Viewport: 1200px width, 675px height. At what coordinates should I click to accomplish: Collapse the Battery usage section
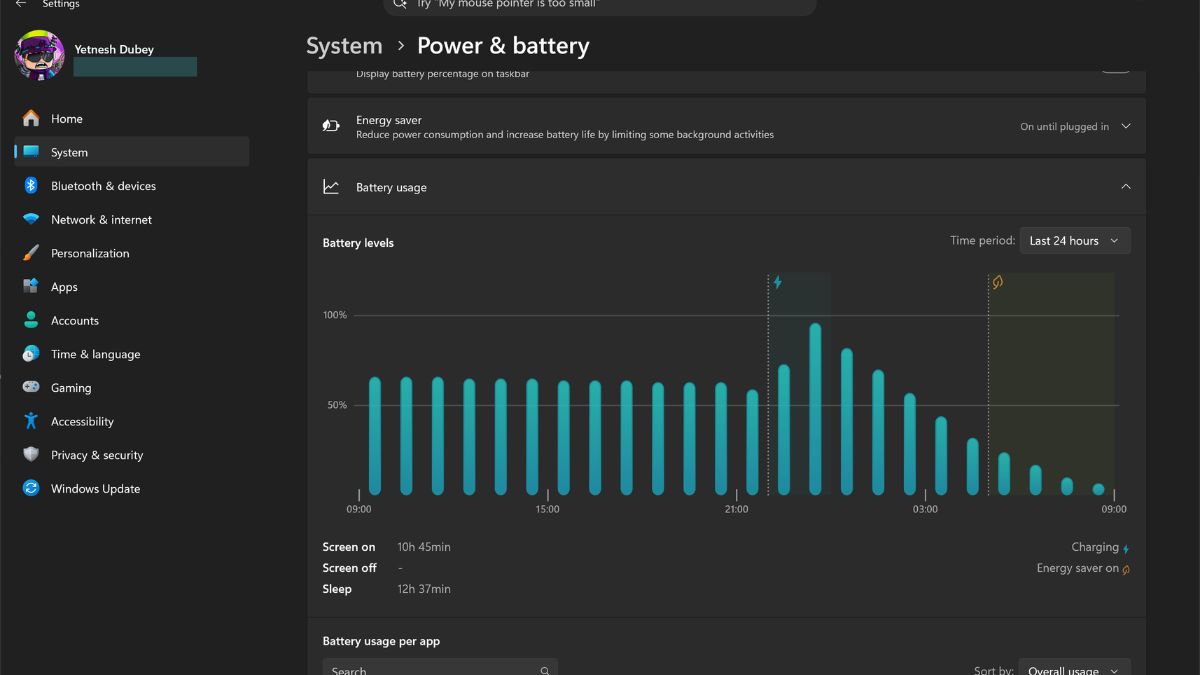pos(1126,187)
